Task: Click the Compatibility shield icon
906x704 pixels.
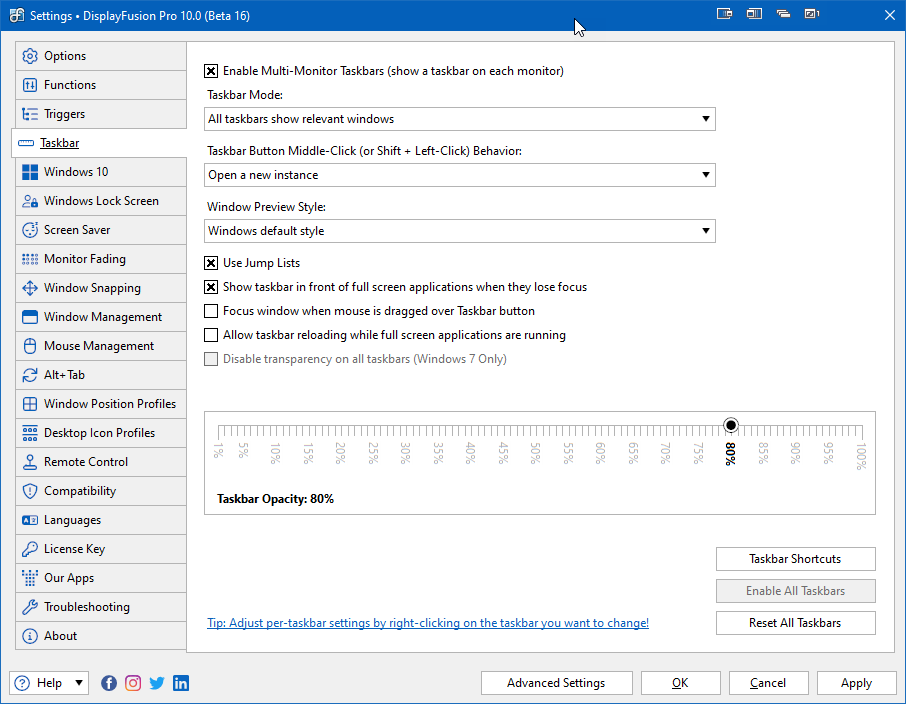Action: [29, 491]
